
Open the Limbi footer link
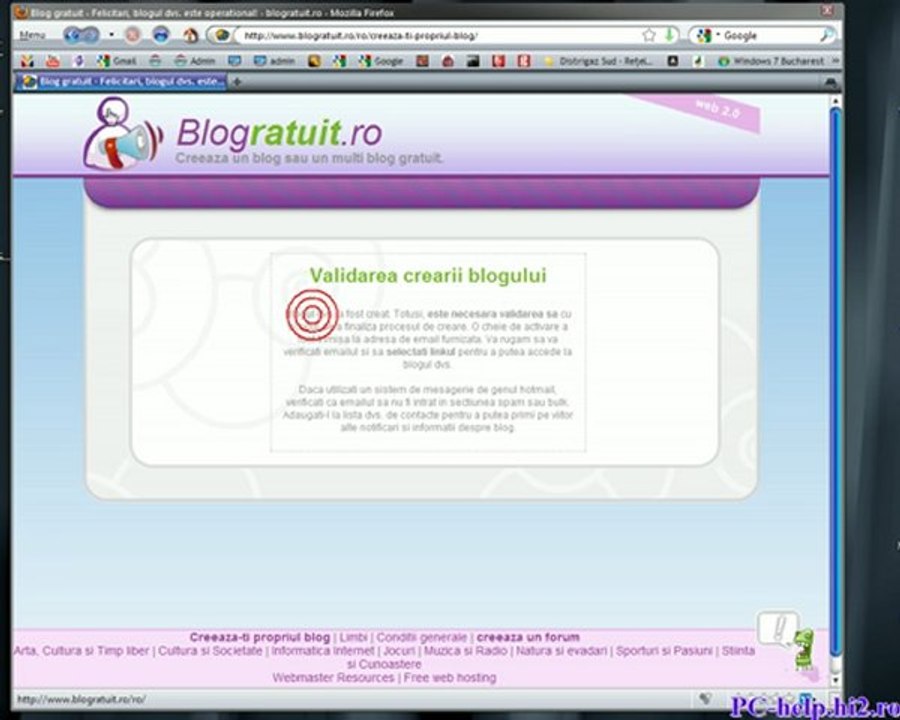pyautogui.click(x=353, y=637)
